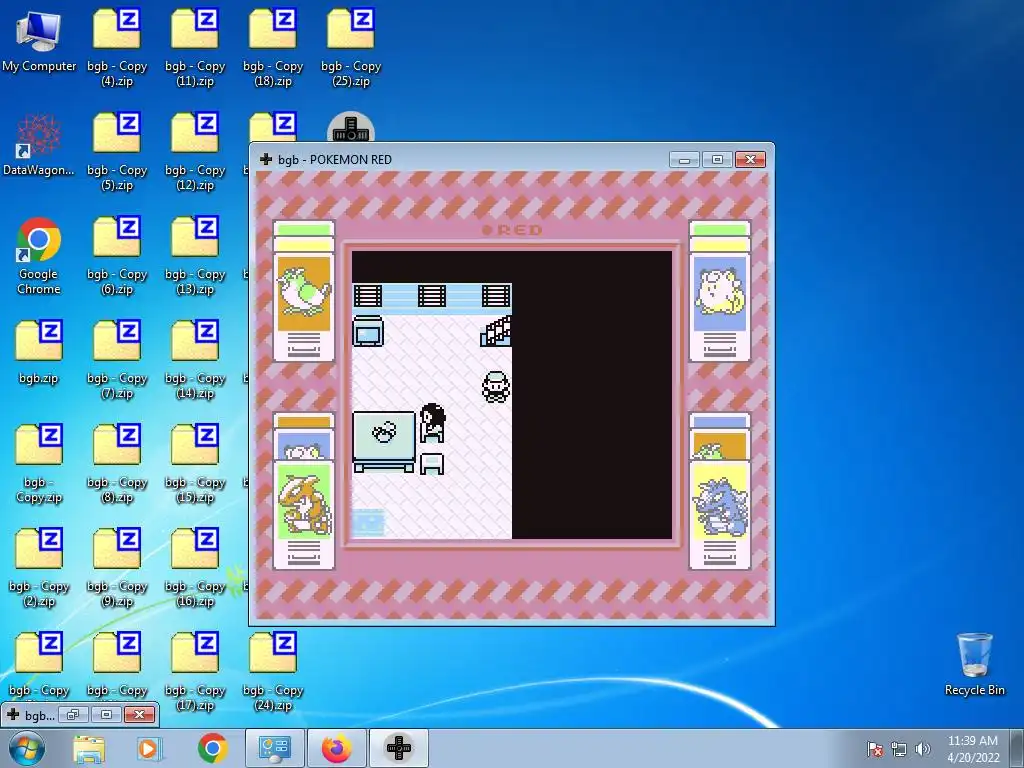Select the bgb - Copy (14).zip file
This screenshot has width=1024, height=768.
coord(195,359)
